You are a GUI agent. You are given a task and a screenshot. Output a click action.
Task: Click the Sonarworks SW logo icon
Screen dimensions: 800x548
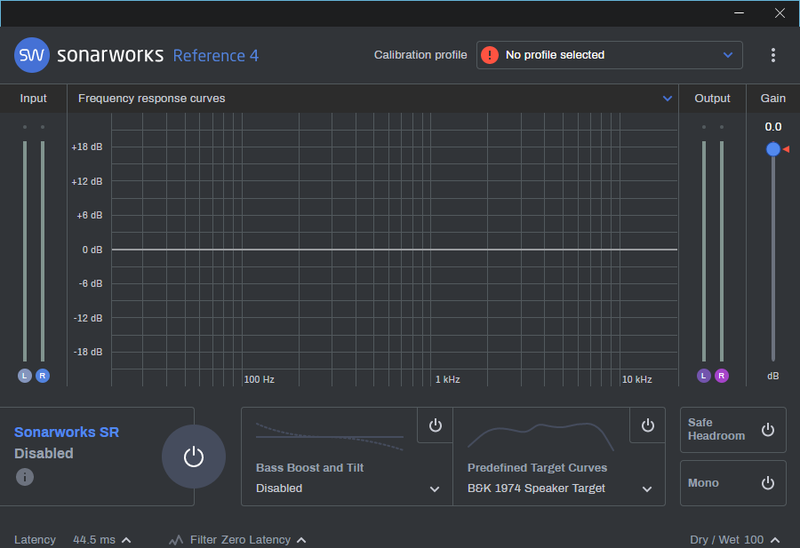coord(32,55)
